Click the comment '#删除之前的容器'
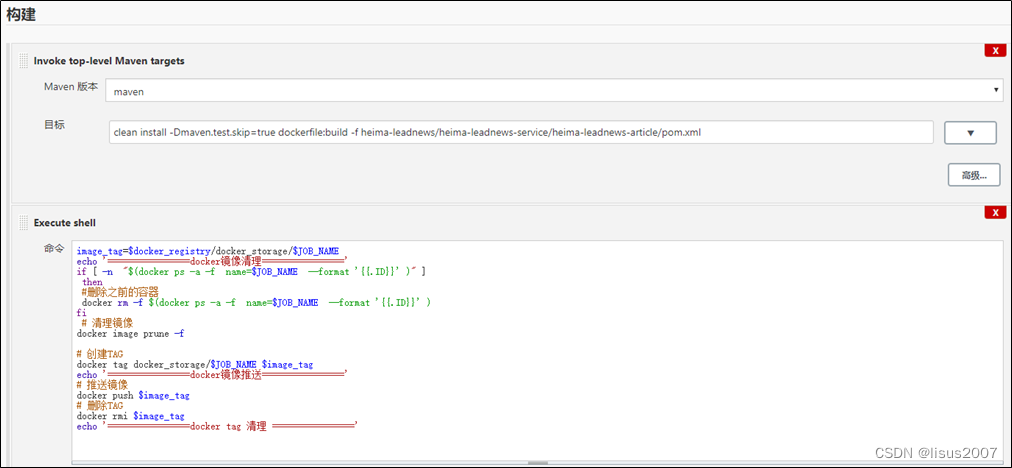 (x=120, y=292)
